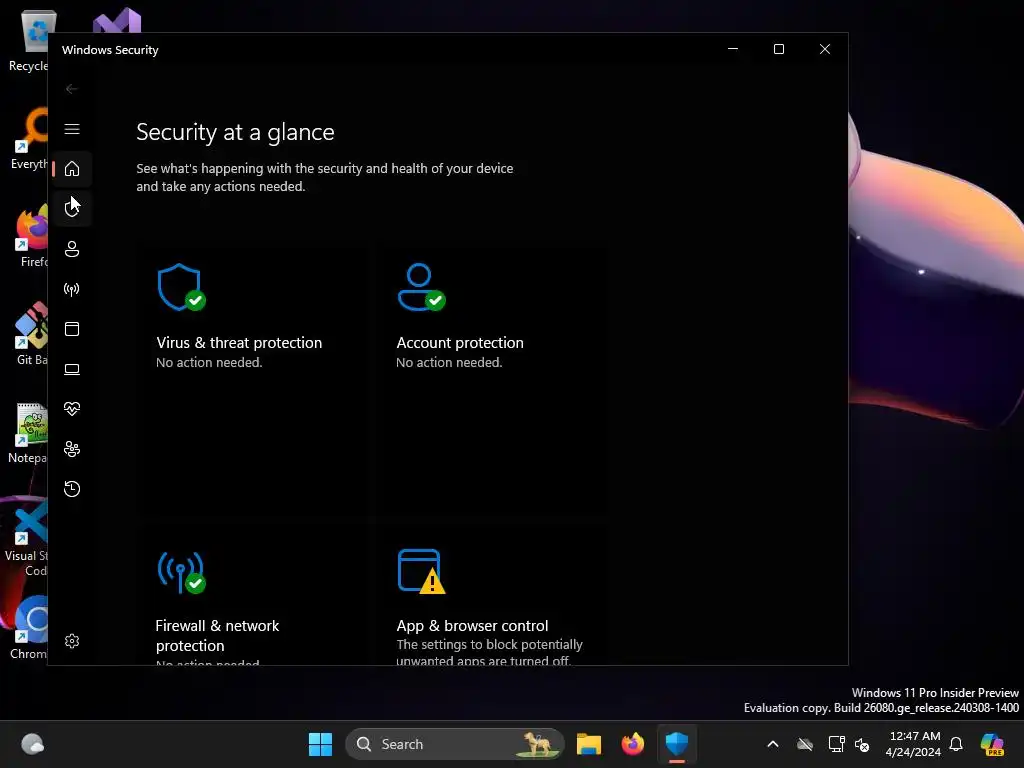Click 'The settings to block potentially' text
This screenshot has height=768, width=1024.
pos(489,645)
